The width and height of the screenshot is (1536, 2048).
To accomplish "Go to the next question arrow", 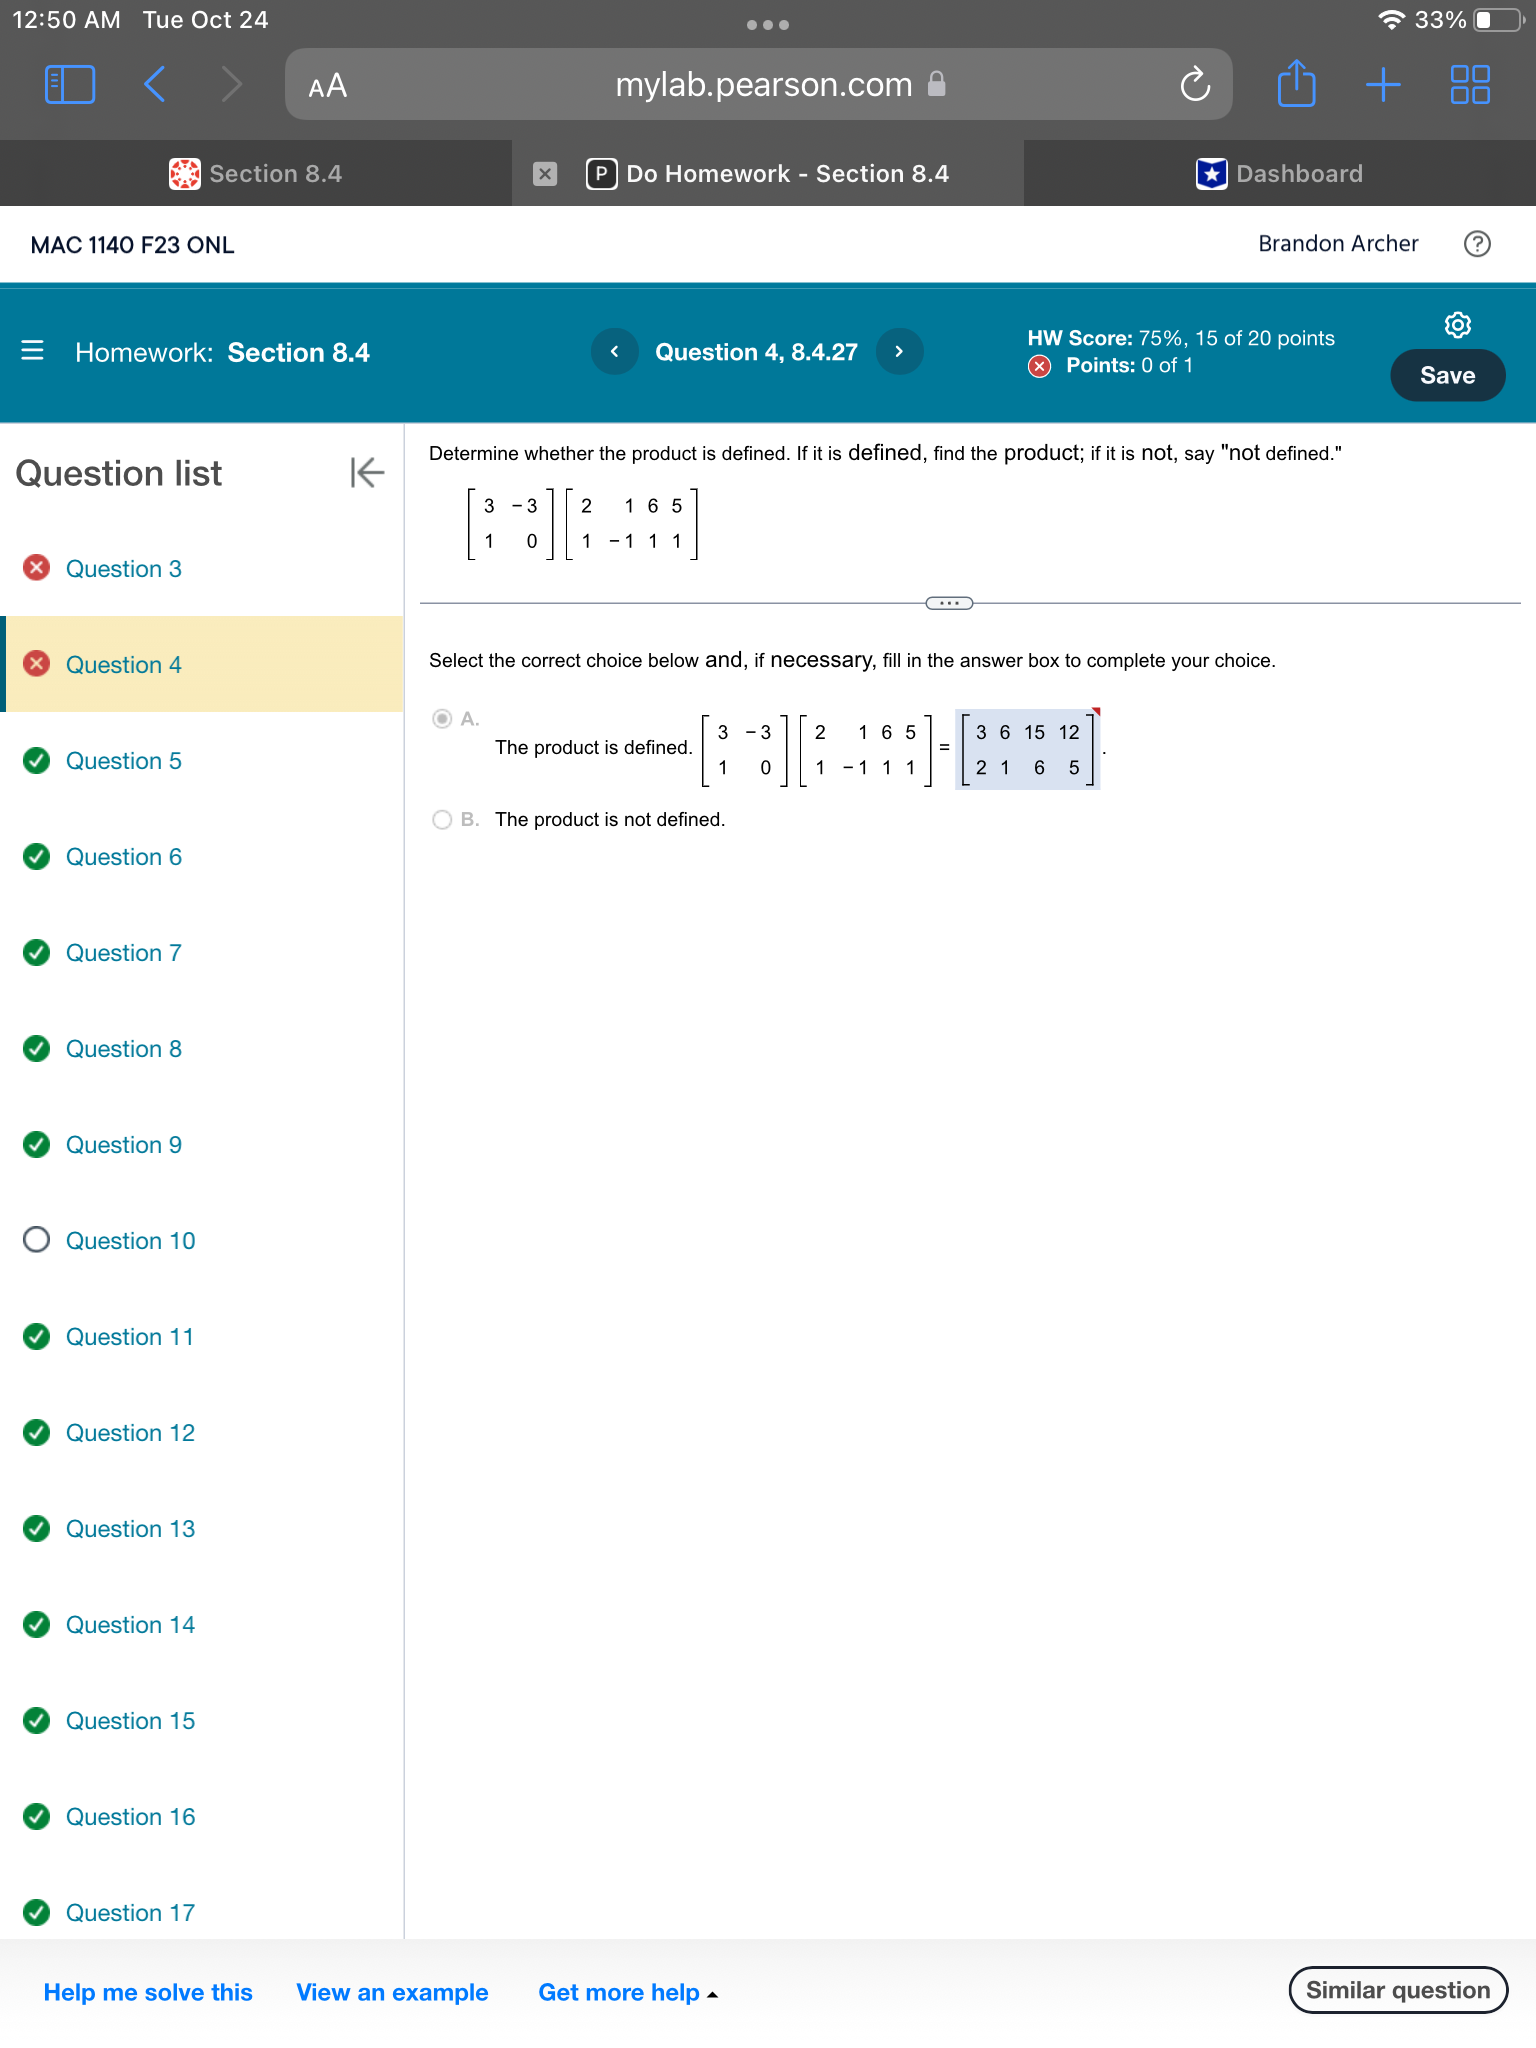I will pos(899,351).
